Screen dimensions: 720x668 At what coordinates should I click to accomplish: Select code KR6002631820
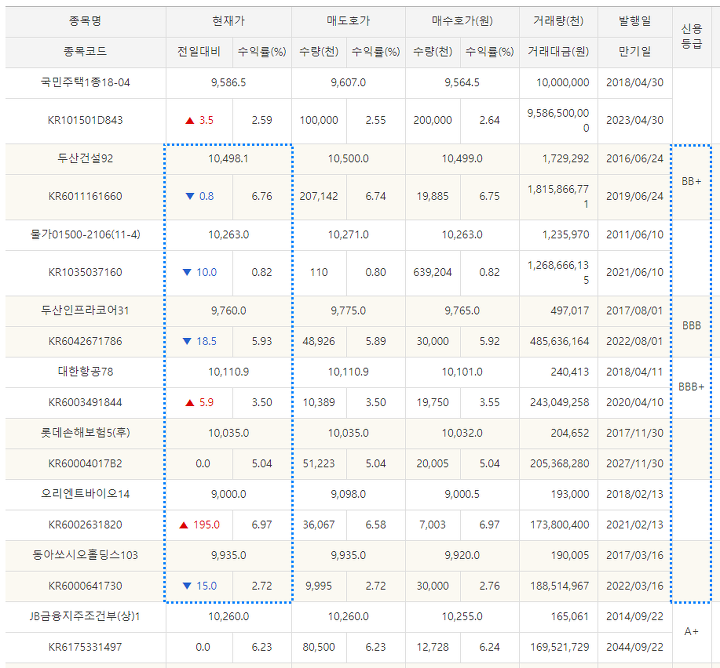(85, 525)
